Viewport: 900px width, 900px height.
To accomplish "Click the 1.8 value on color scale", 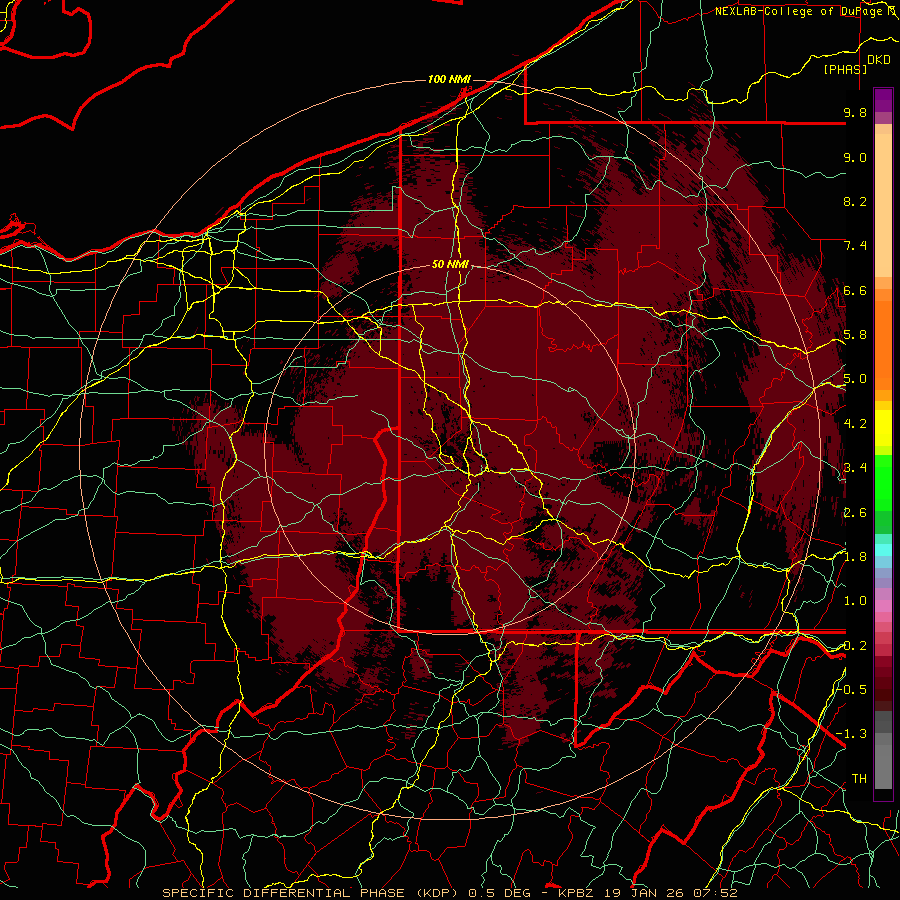I will click(x=855, y=557).
